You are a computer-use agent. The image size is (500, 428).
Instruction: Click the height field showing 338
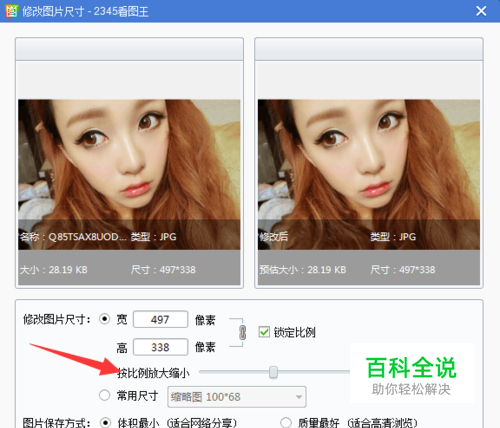click(160, 347)
